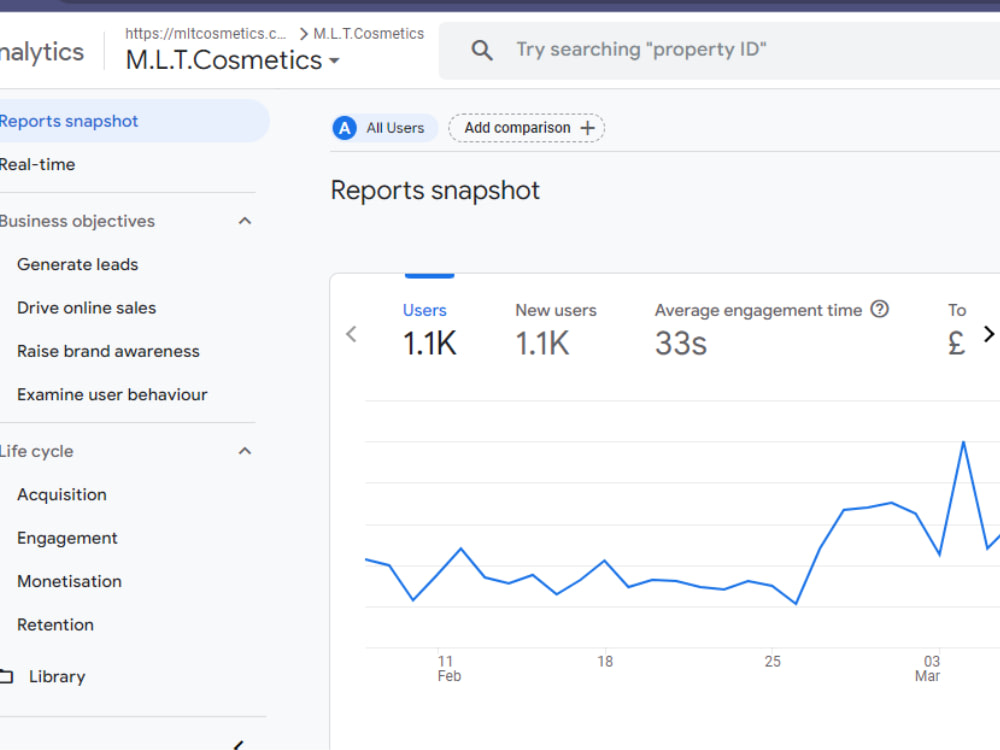Click the plus icon in Add comparison
The height and width of the screenshot is (750, 1000).
click(x=587, y=128)
